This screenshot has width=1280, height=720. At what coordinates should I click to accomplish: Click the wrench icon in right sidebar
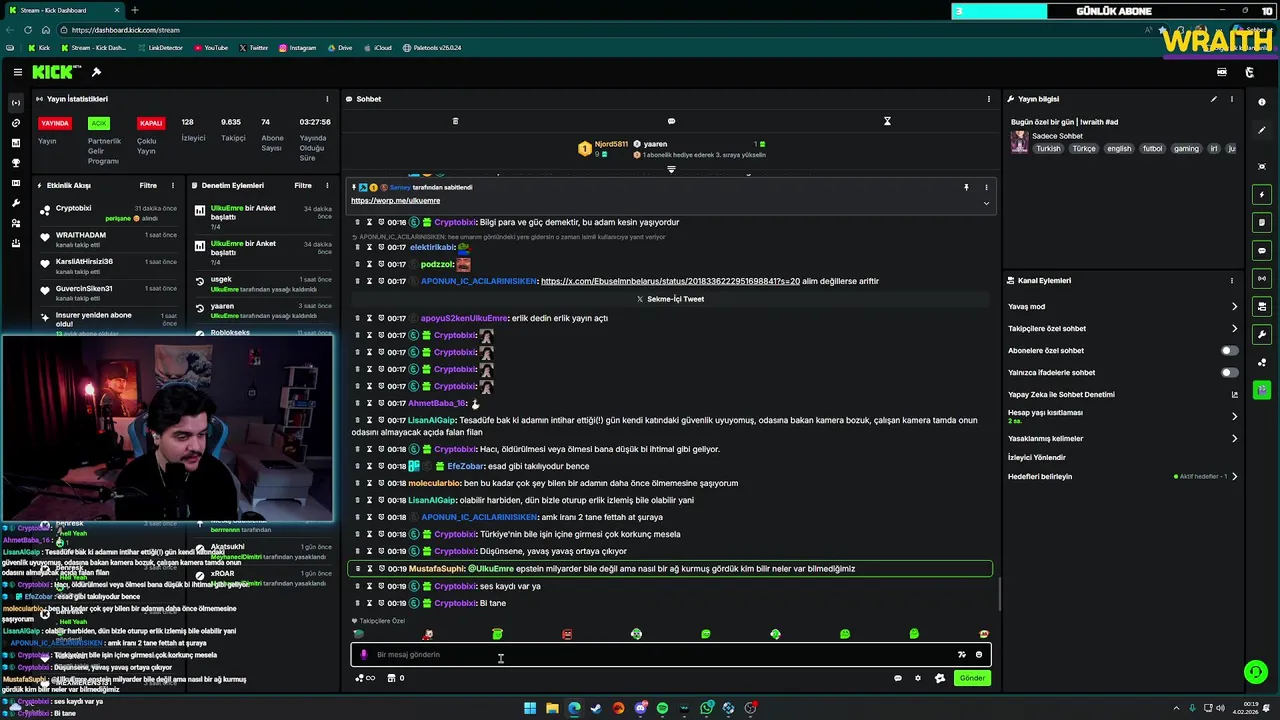[1262, 334]
